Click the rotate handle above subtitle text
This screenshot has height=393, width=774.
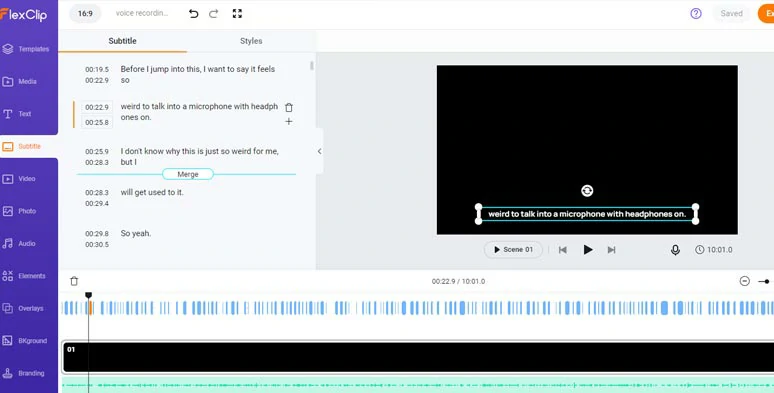[x=587, y=191]
